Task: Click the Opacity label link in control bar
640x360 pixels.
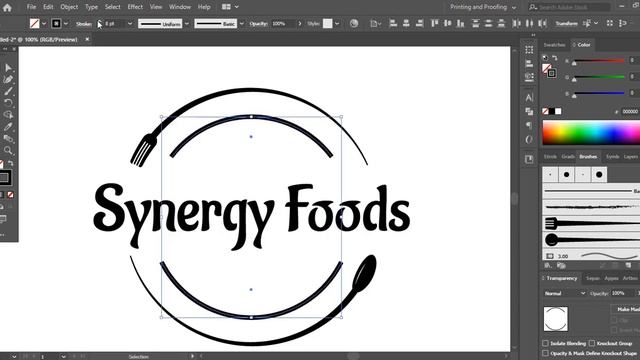Action: coord(258,24)
